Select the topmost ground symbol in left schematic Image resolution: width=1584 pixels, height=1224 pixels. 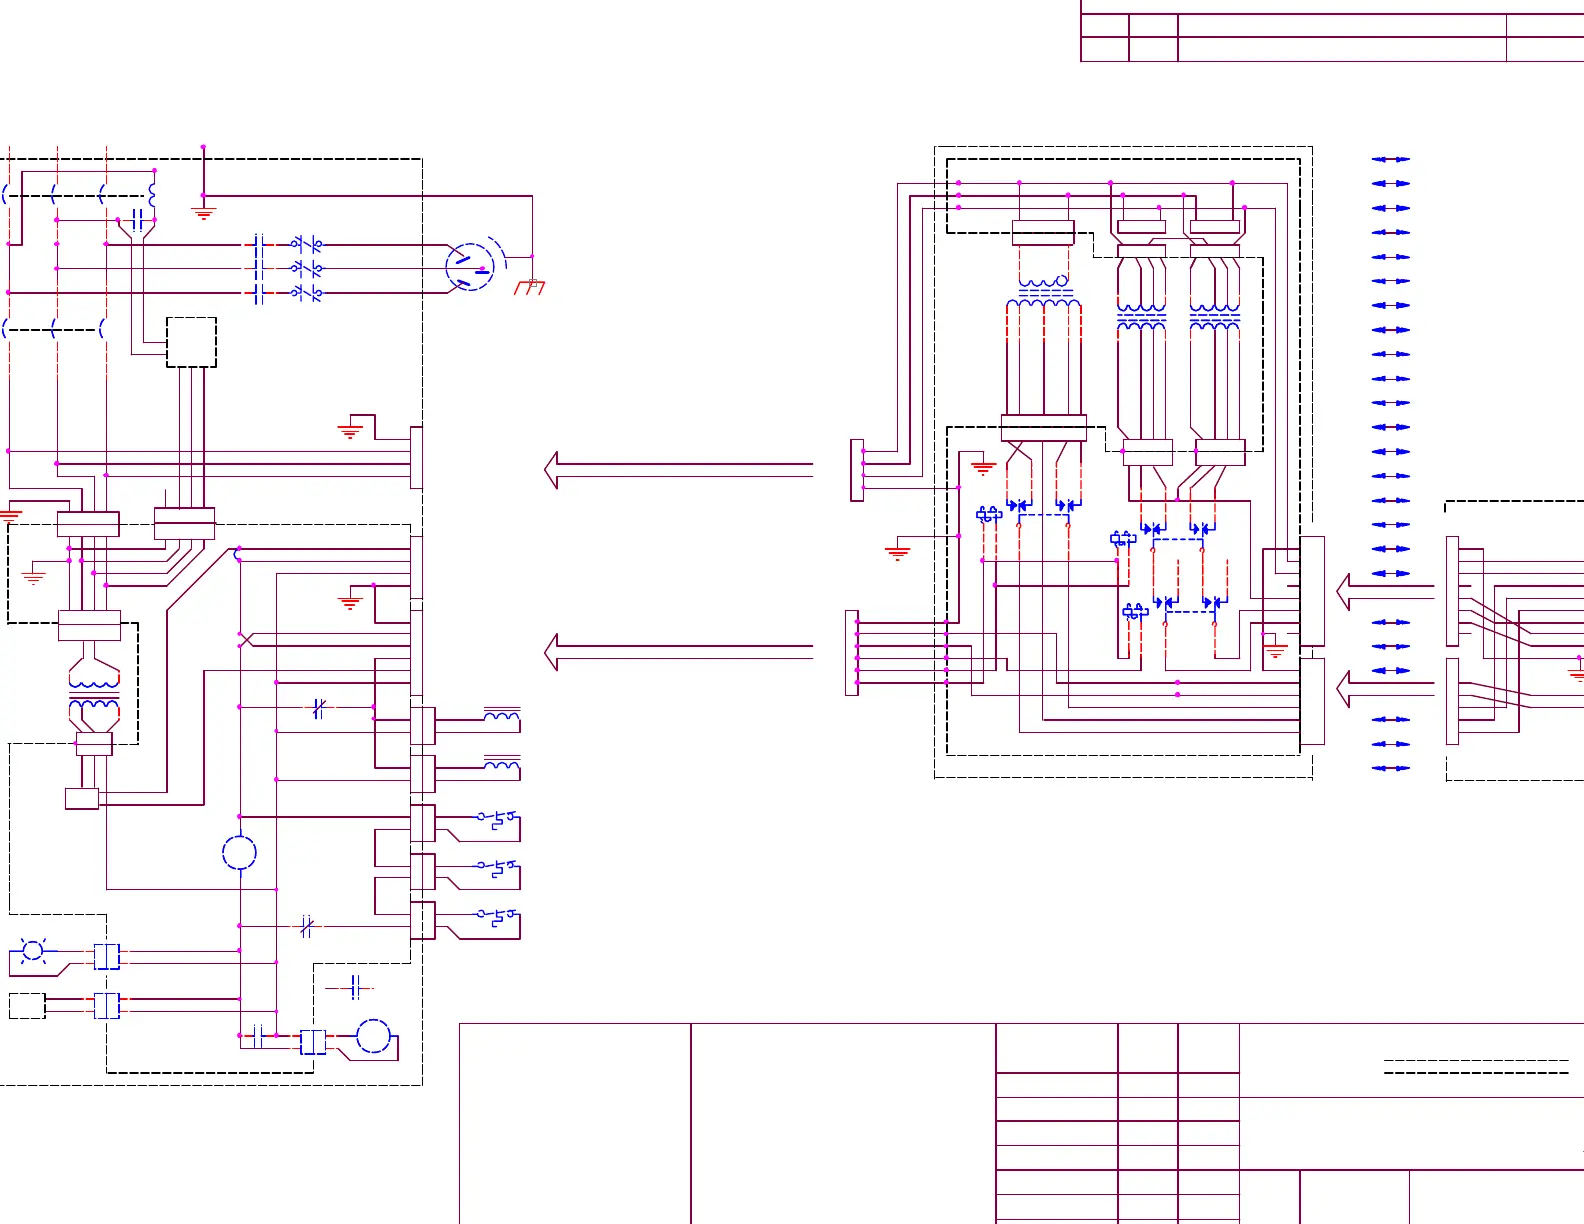(203, 213)
